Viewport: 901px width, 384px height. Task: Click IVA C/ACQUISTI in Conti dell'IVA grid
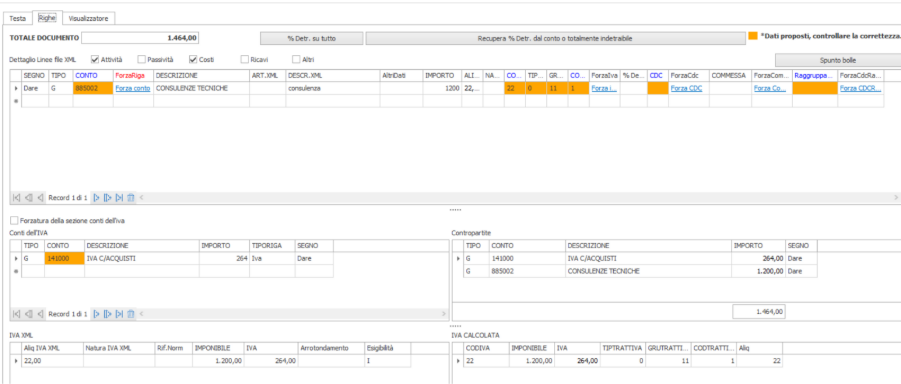pyautogui.click(x=141, y=259)
